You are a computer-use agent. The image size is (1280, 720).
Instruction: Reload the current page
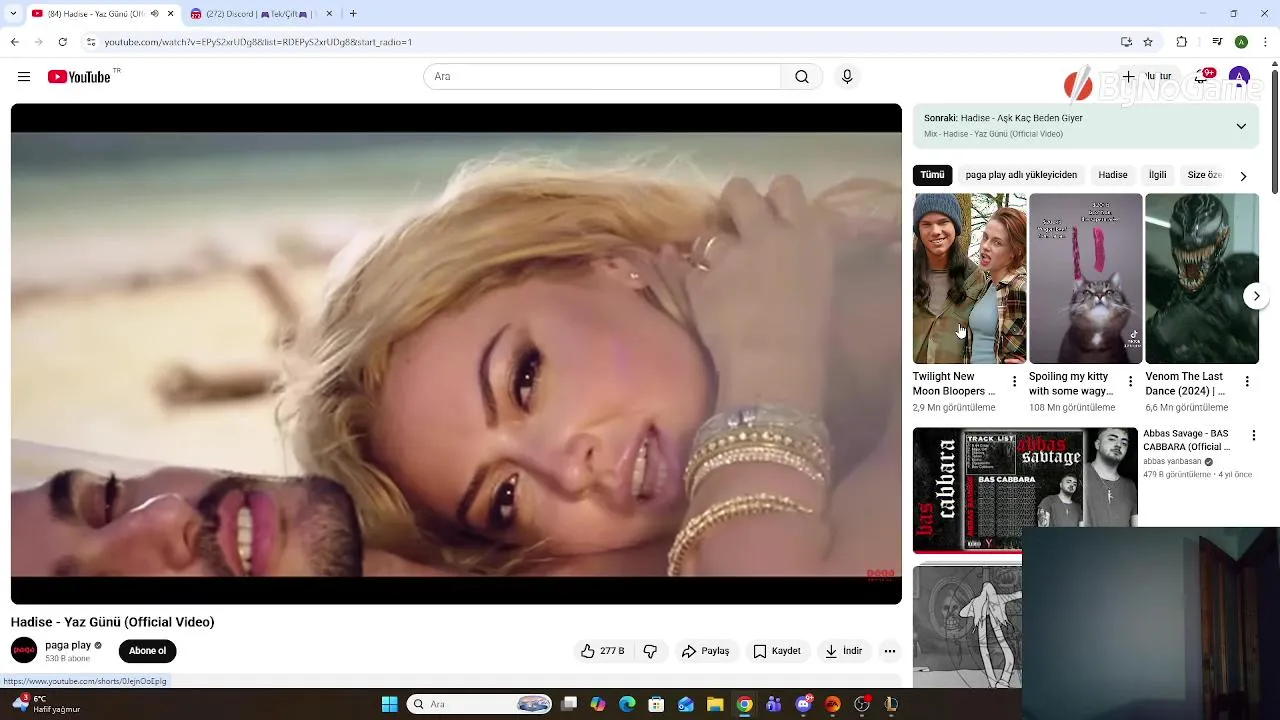click(62, 42)
